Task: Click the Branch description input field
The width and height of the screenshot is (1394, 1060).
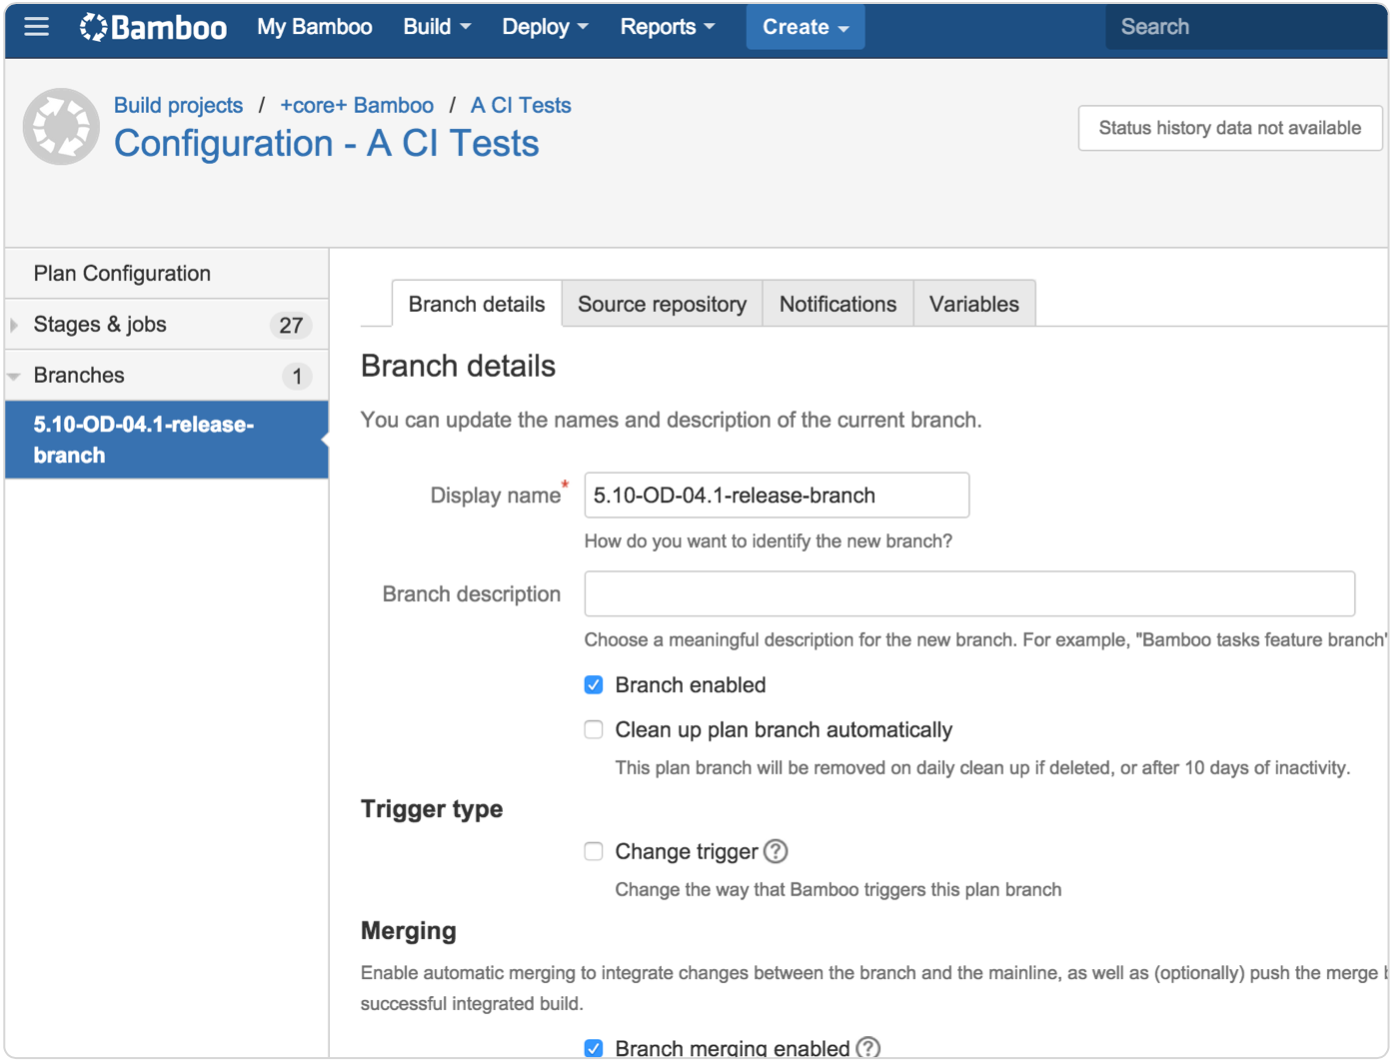Action: (970, 594)
